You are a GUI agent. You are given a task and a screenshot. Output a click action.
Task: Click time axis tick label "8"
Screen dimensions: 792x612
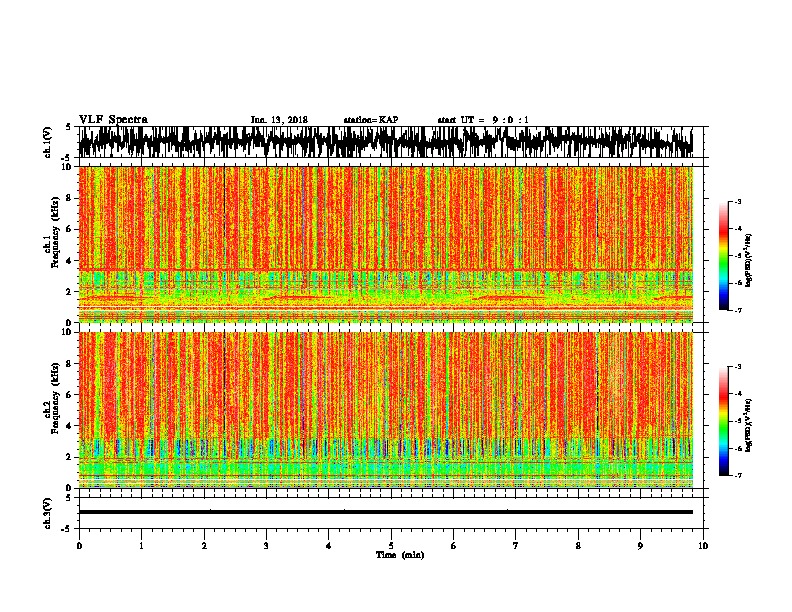(x=578, y=546)
